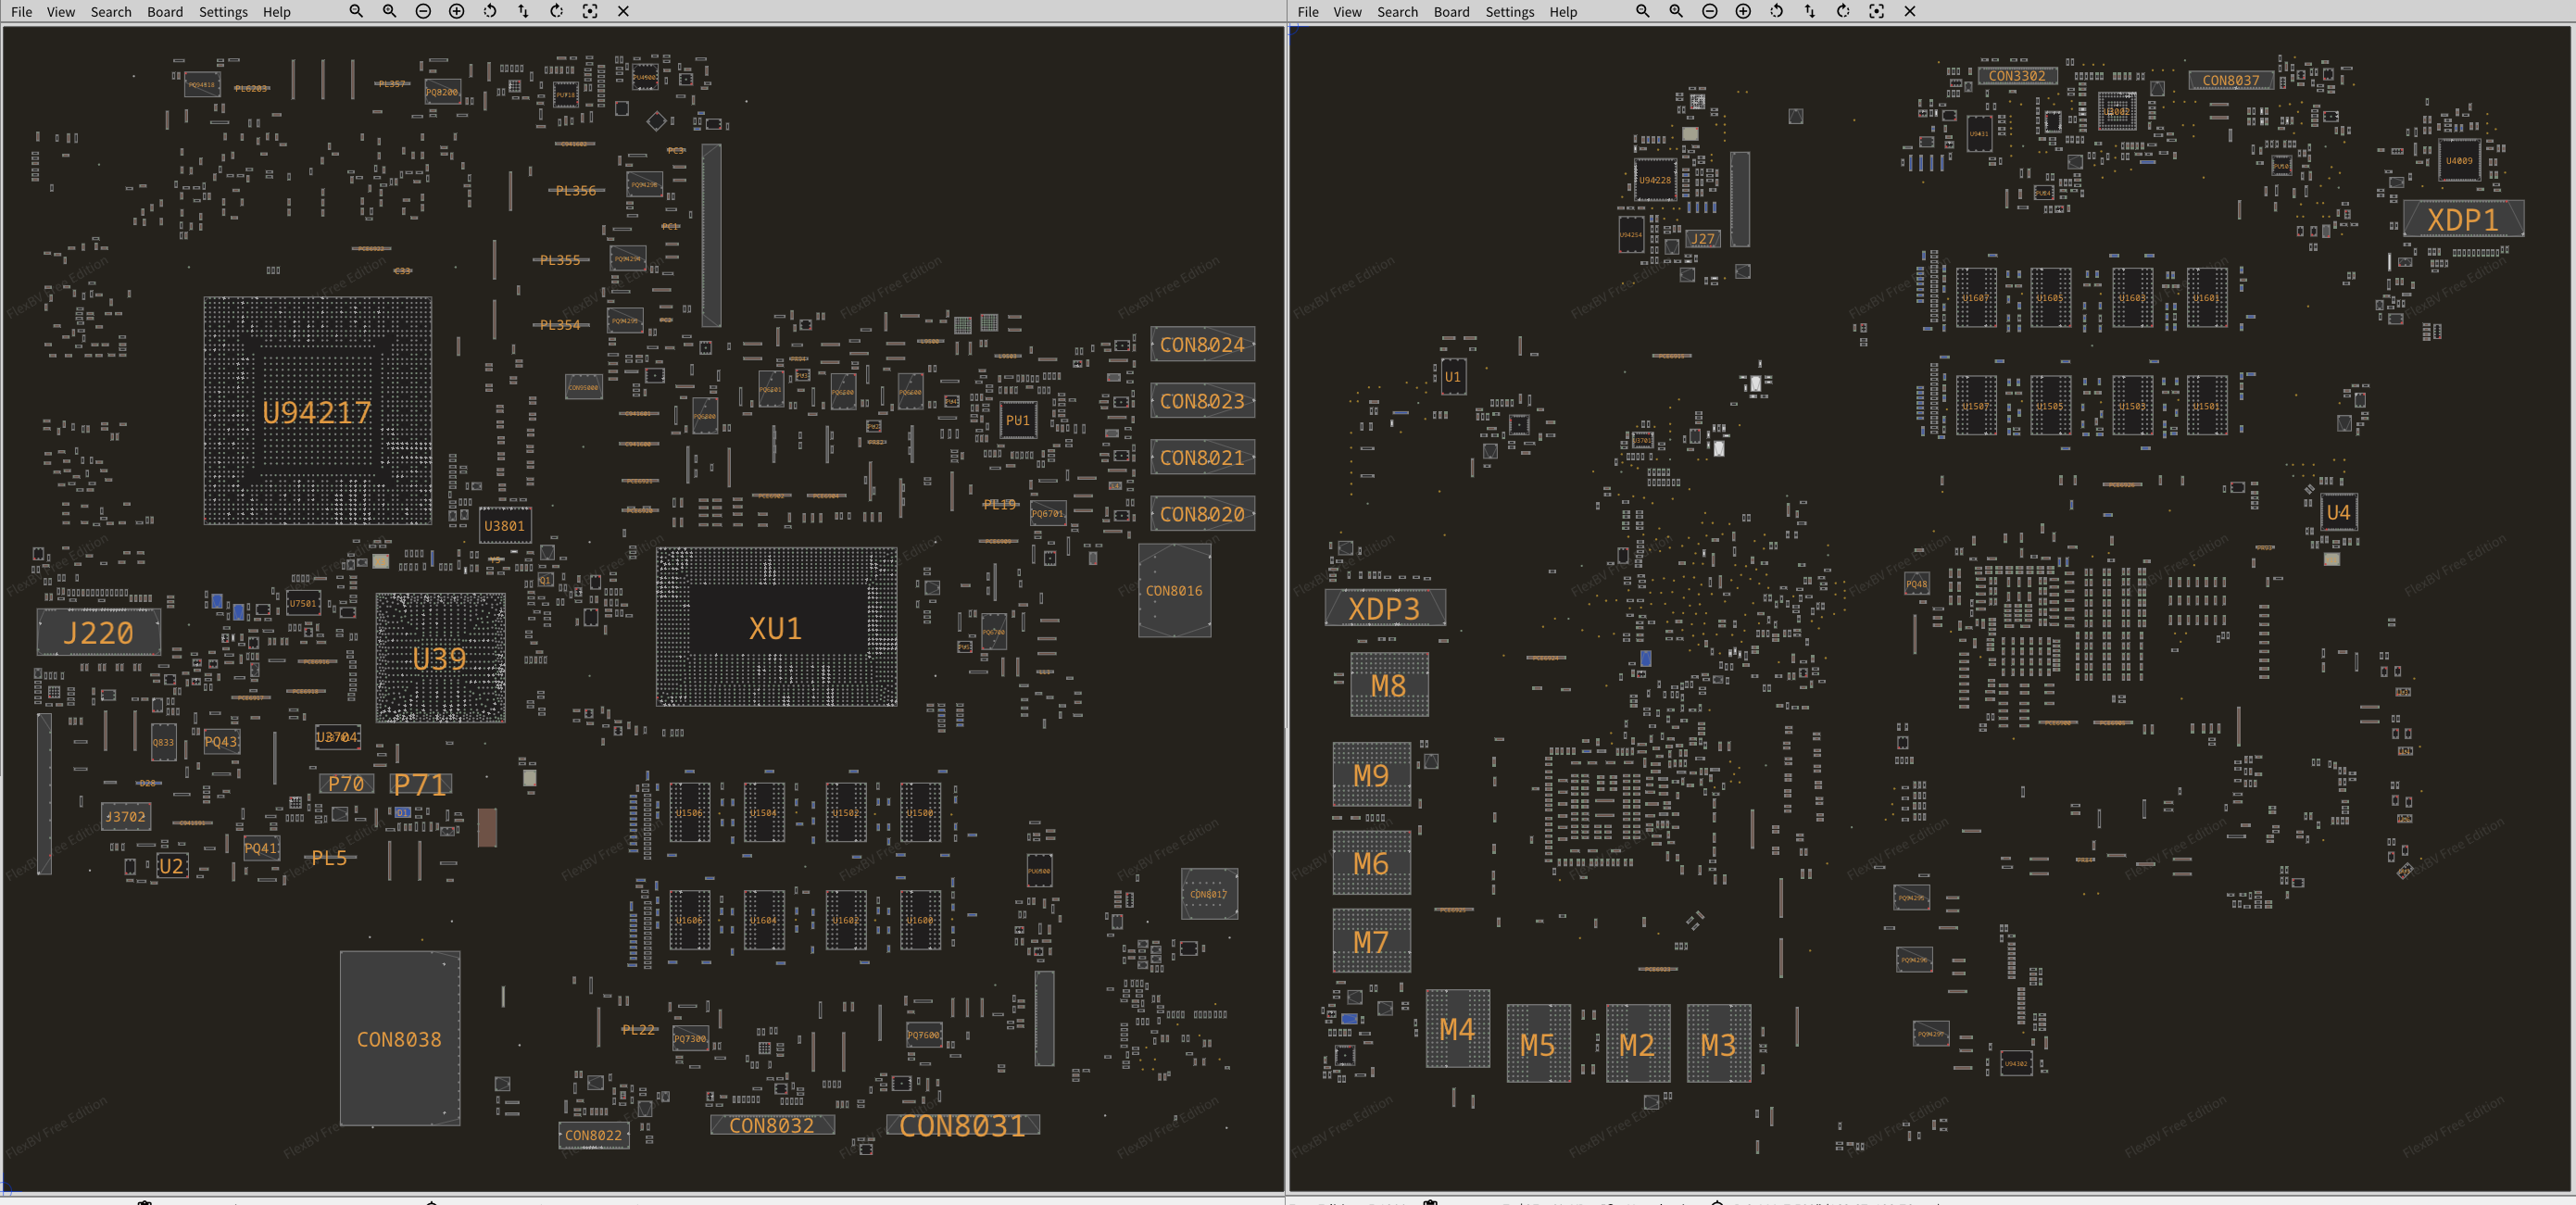Flip the right board with up-down arrows icon

[1809, 11]
